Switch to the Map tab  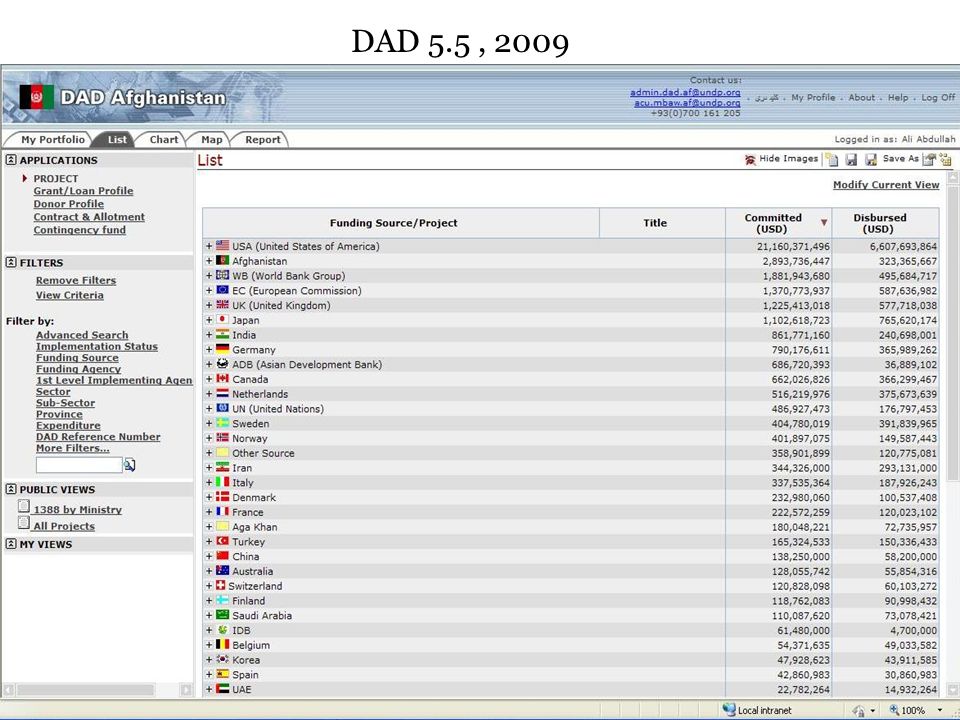tap(212, 140)
